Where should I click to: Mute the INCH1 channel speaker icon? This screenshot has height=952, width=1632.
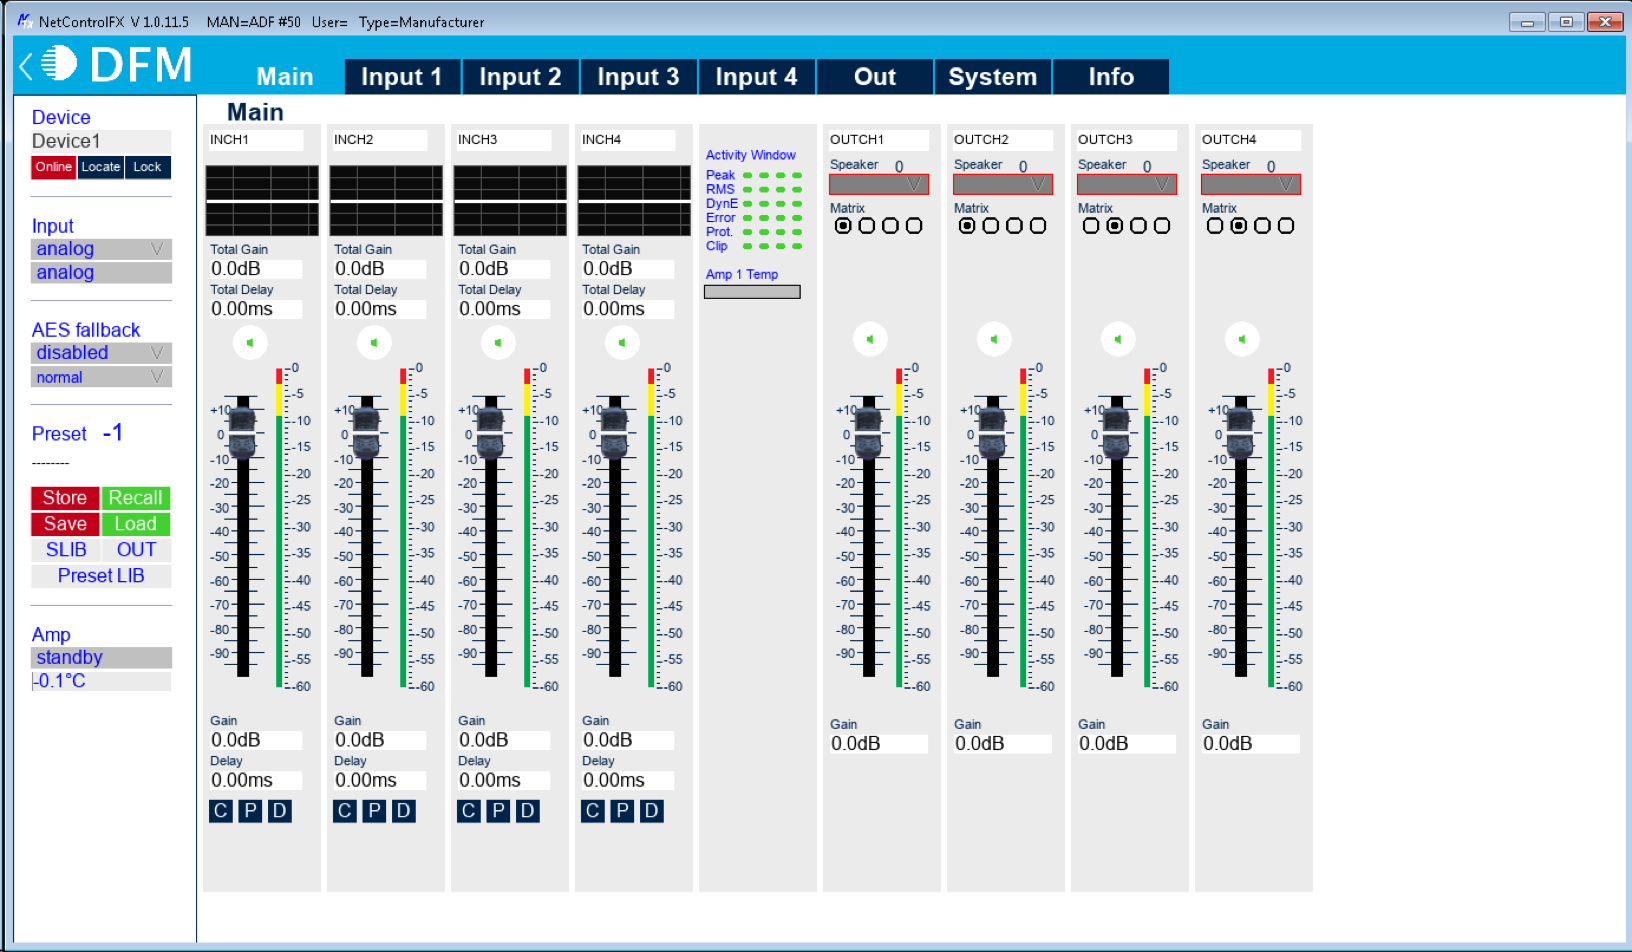point(250,343)
